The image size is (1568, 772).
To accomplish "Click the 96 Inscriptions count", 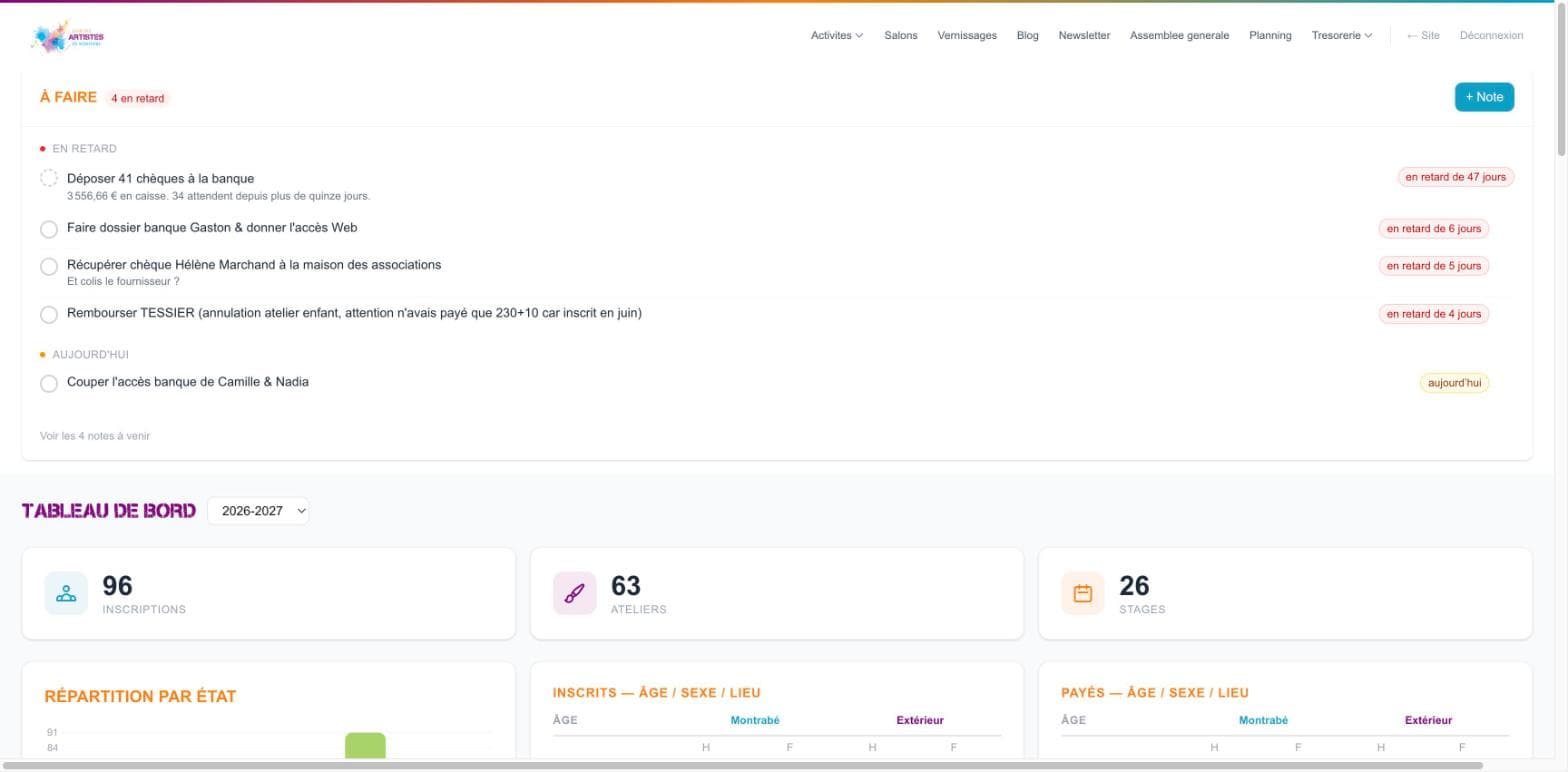I will pyautogui.click(x=117, y=585).
